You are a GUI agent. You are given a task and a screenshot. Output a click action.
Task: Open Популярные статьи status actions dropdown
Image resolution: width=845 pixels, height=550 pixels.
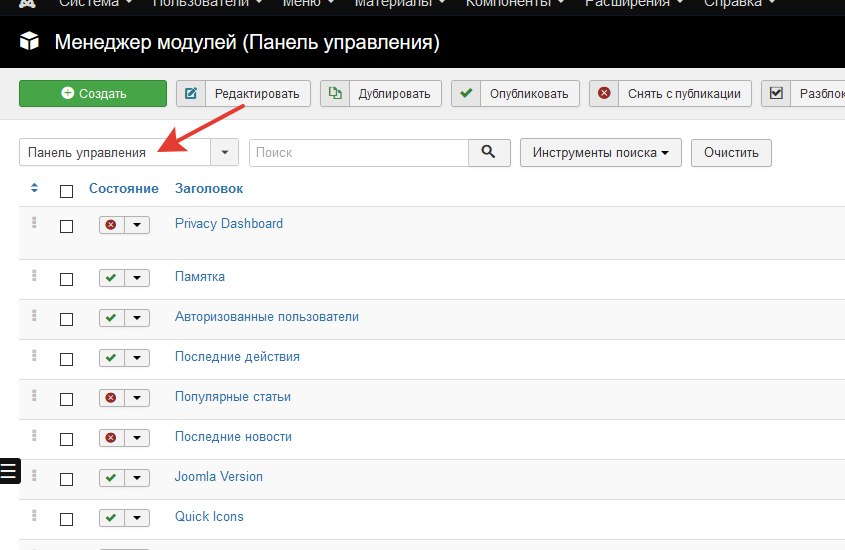pyautogui.click(x=137, y=398)
